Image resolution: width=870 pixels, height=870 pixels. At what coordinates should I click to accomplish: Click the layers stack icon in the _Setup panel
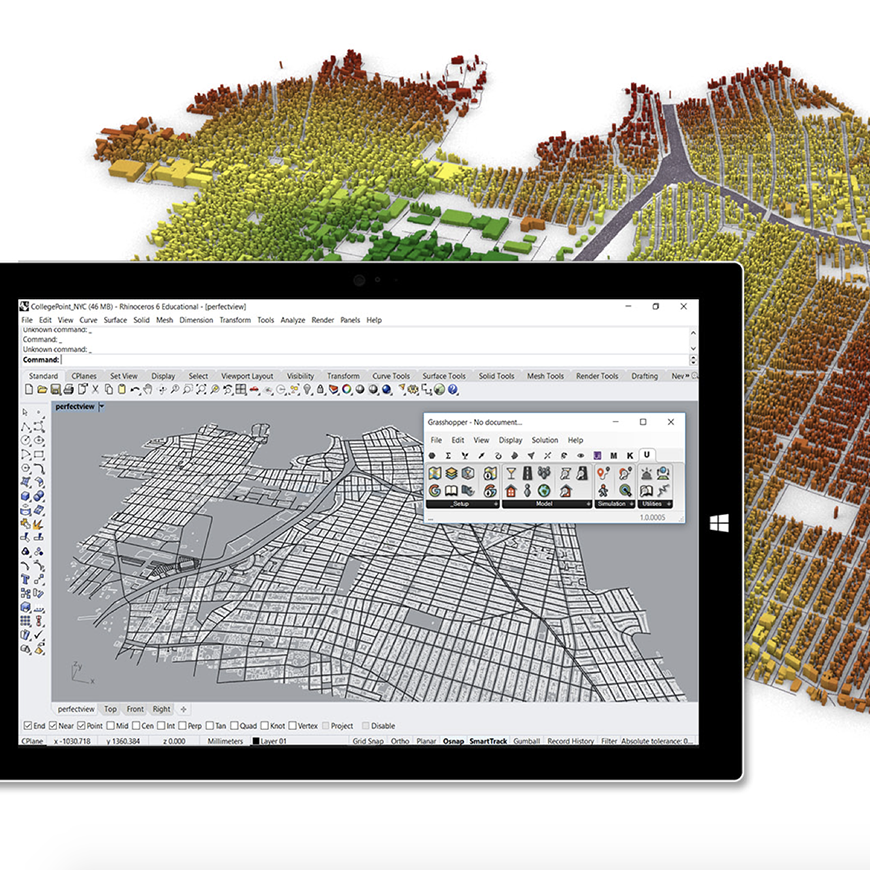[x=451, y=474]
